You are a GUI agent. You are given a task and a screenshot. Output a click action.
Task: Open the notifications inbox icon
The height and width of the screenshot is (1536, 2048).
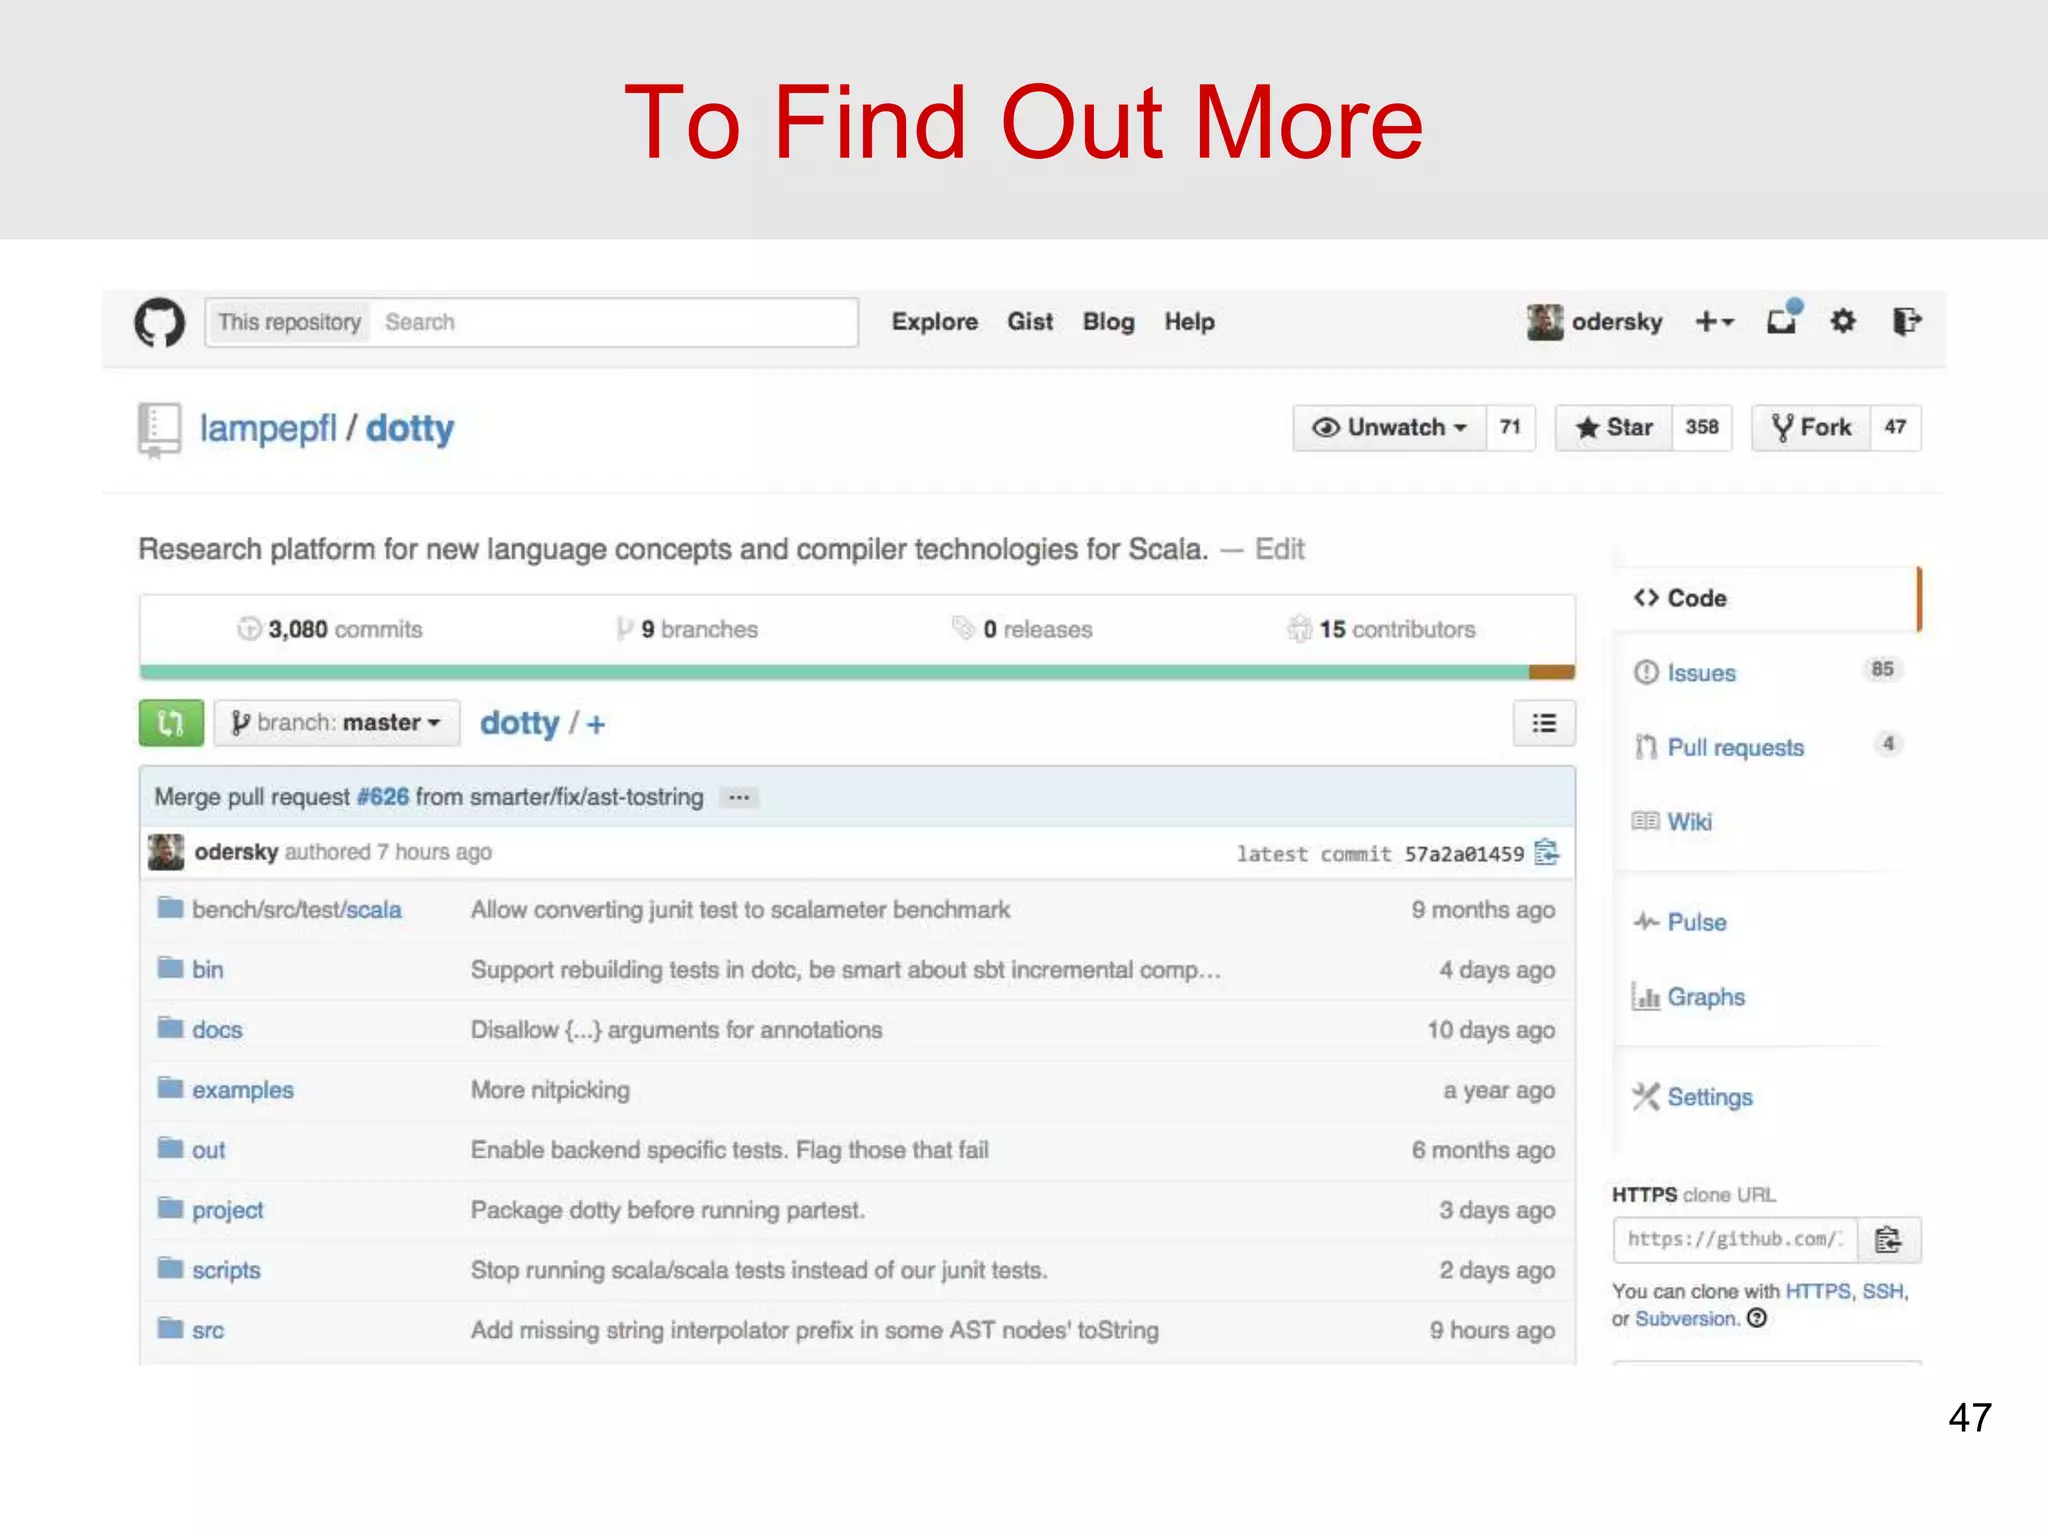[x=1784, y=319]
